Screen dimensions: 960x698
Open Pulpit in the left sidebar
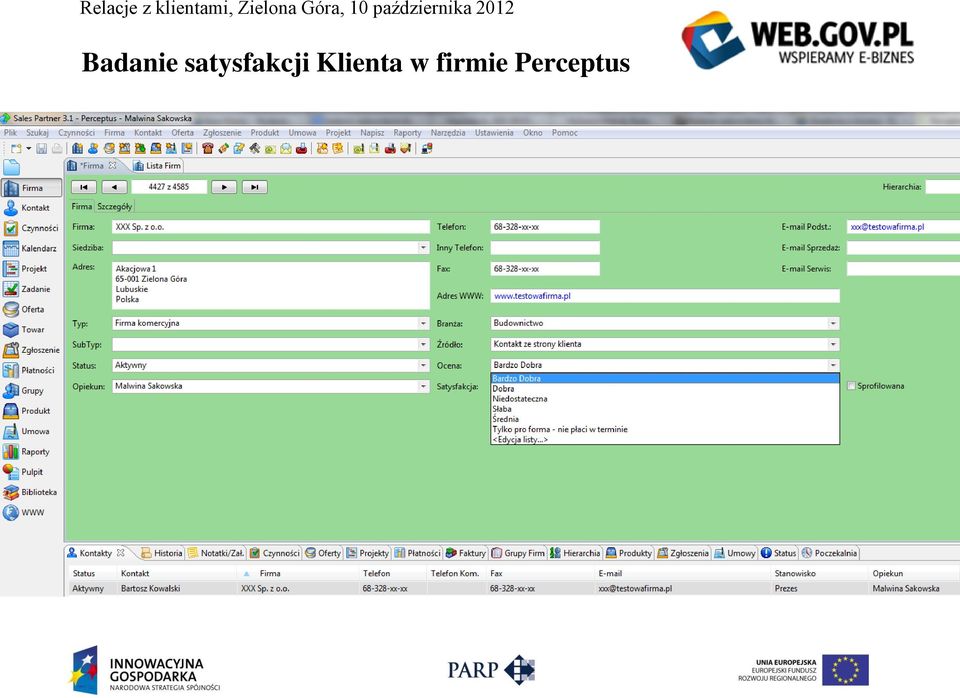tap(24, 472)
